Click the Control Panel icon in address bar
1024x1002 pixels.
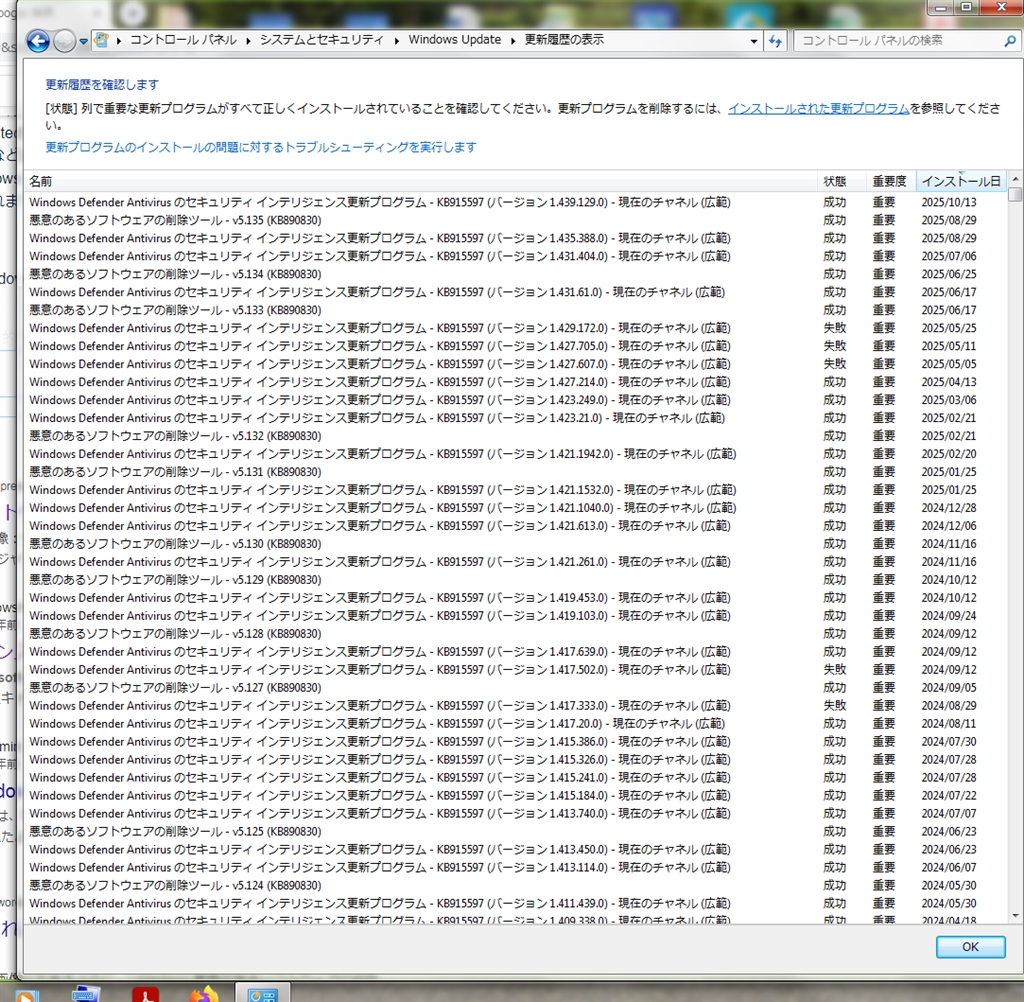pos(101,40)
